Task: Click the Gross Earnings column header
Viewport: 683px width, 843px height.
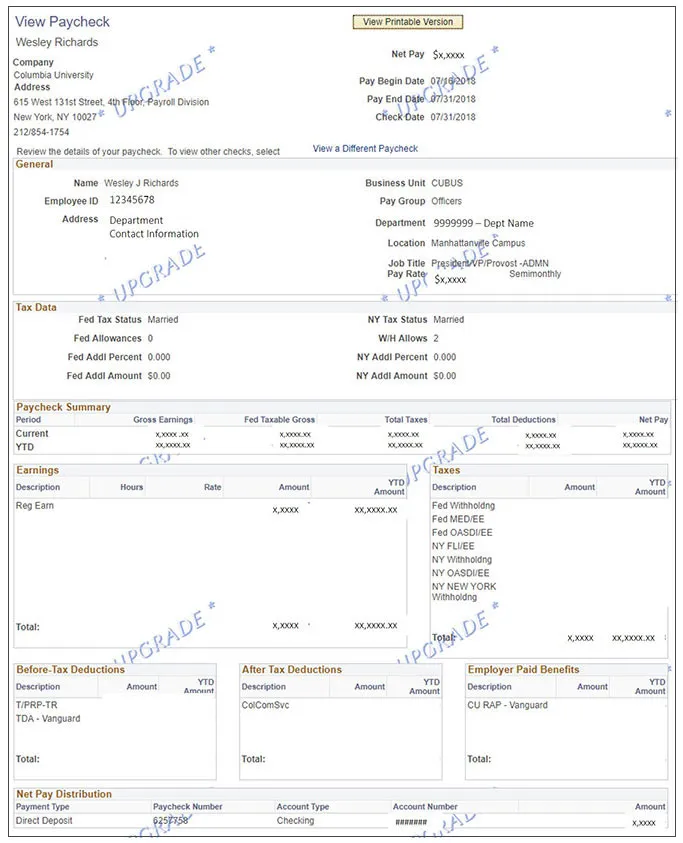Action: (x=162, y=420)
